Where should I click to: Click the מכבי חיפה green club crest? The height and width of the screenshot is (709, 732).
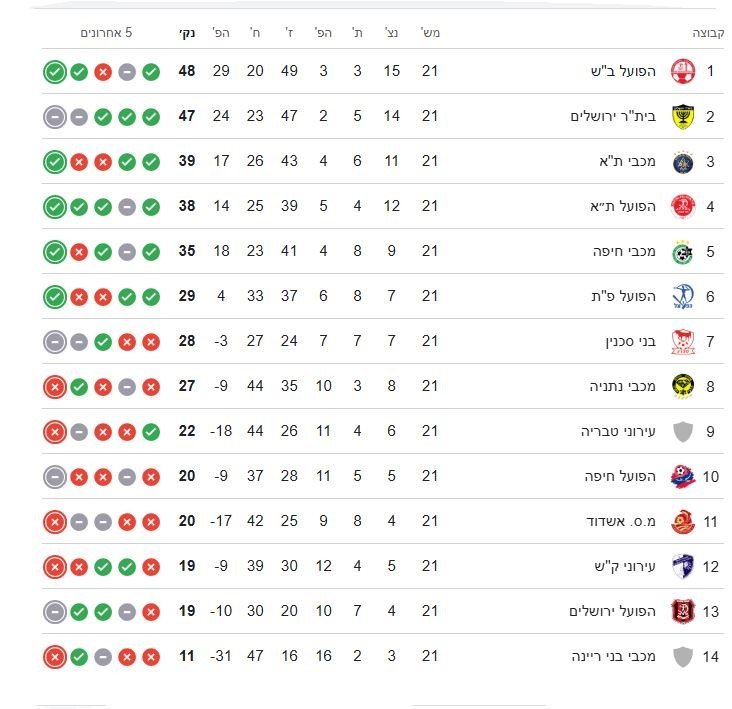tap(683, 251)
